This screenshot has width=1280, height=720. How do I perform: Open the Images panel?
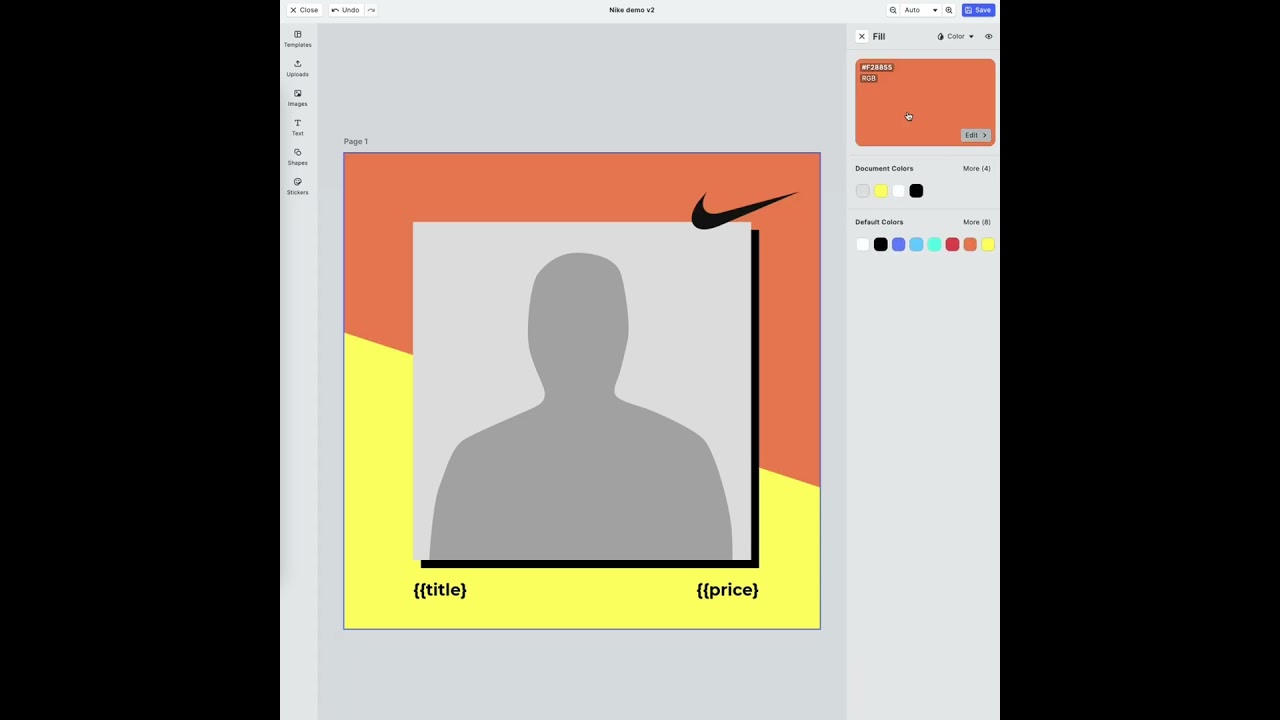[297, 98]
